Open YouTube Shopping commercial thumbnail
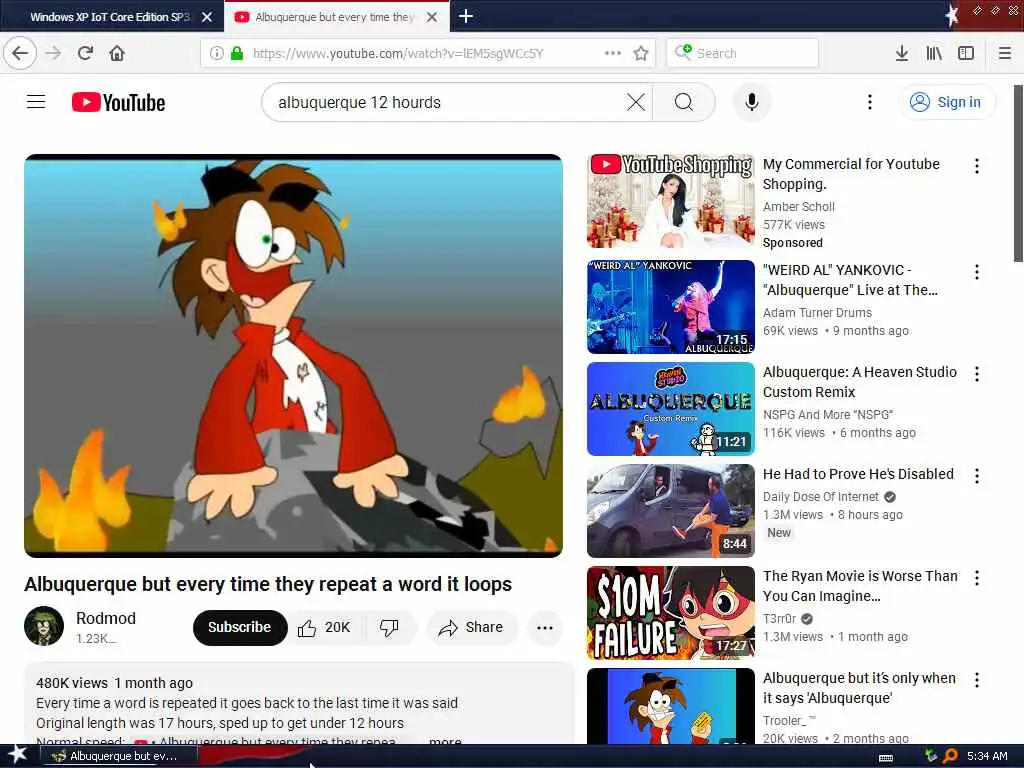1024x768 pixels. coord(671,201)
